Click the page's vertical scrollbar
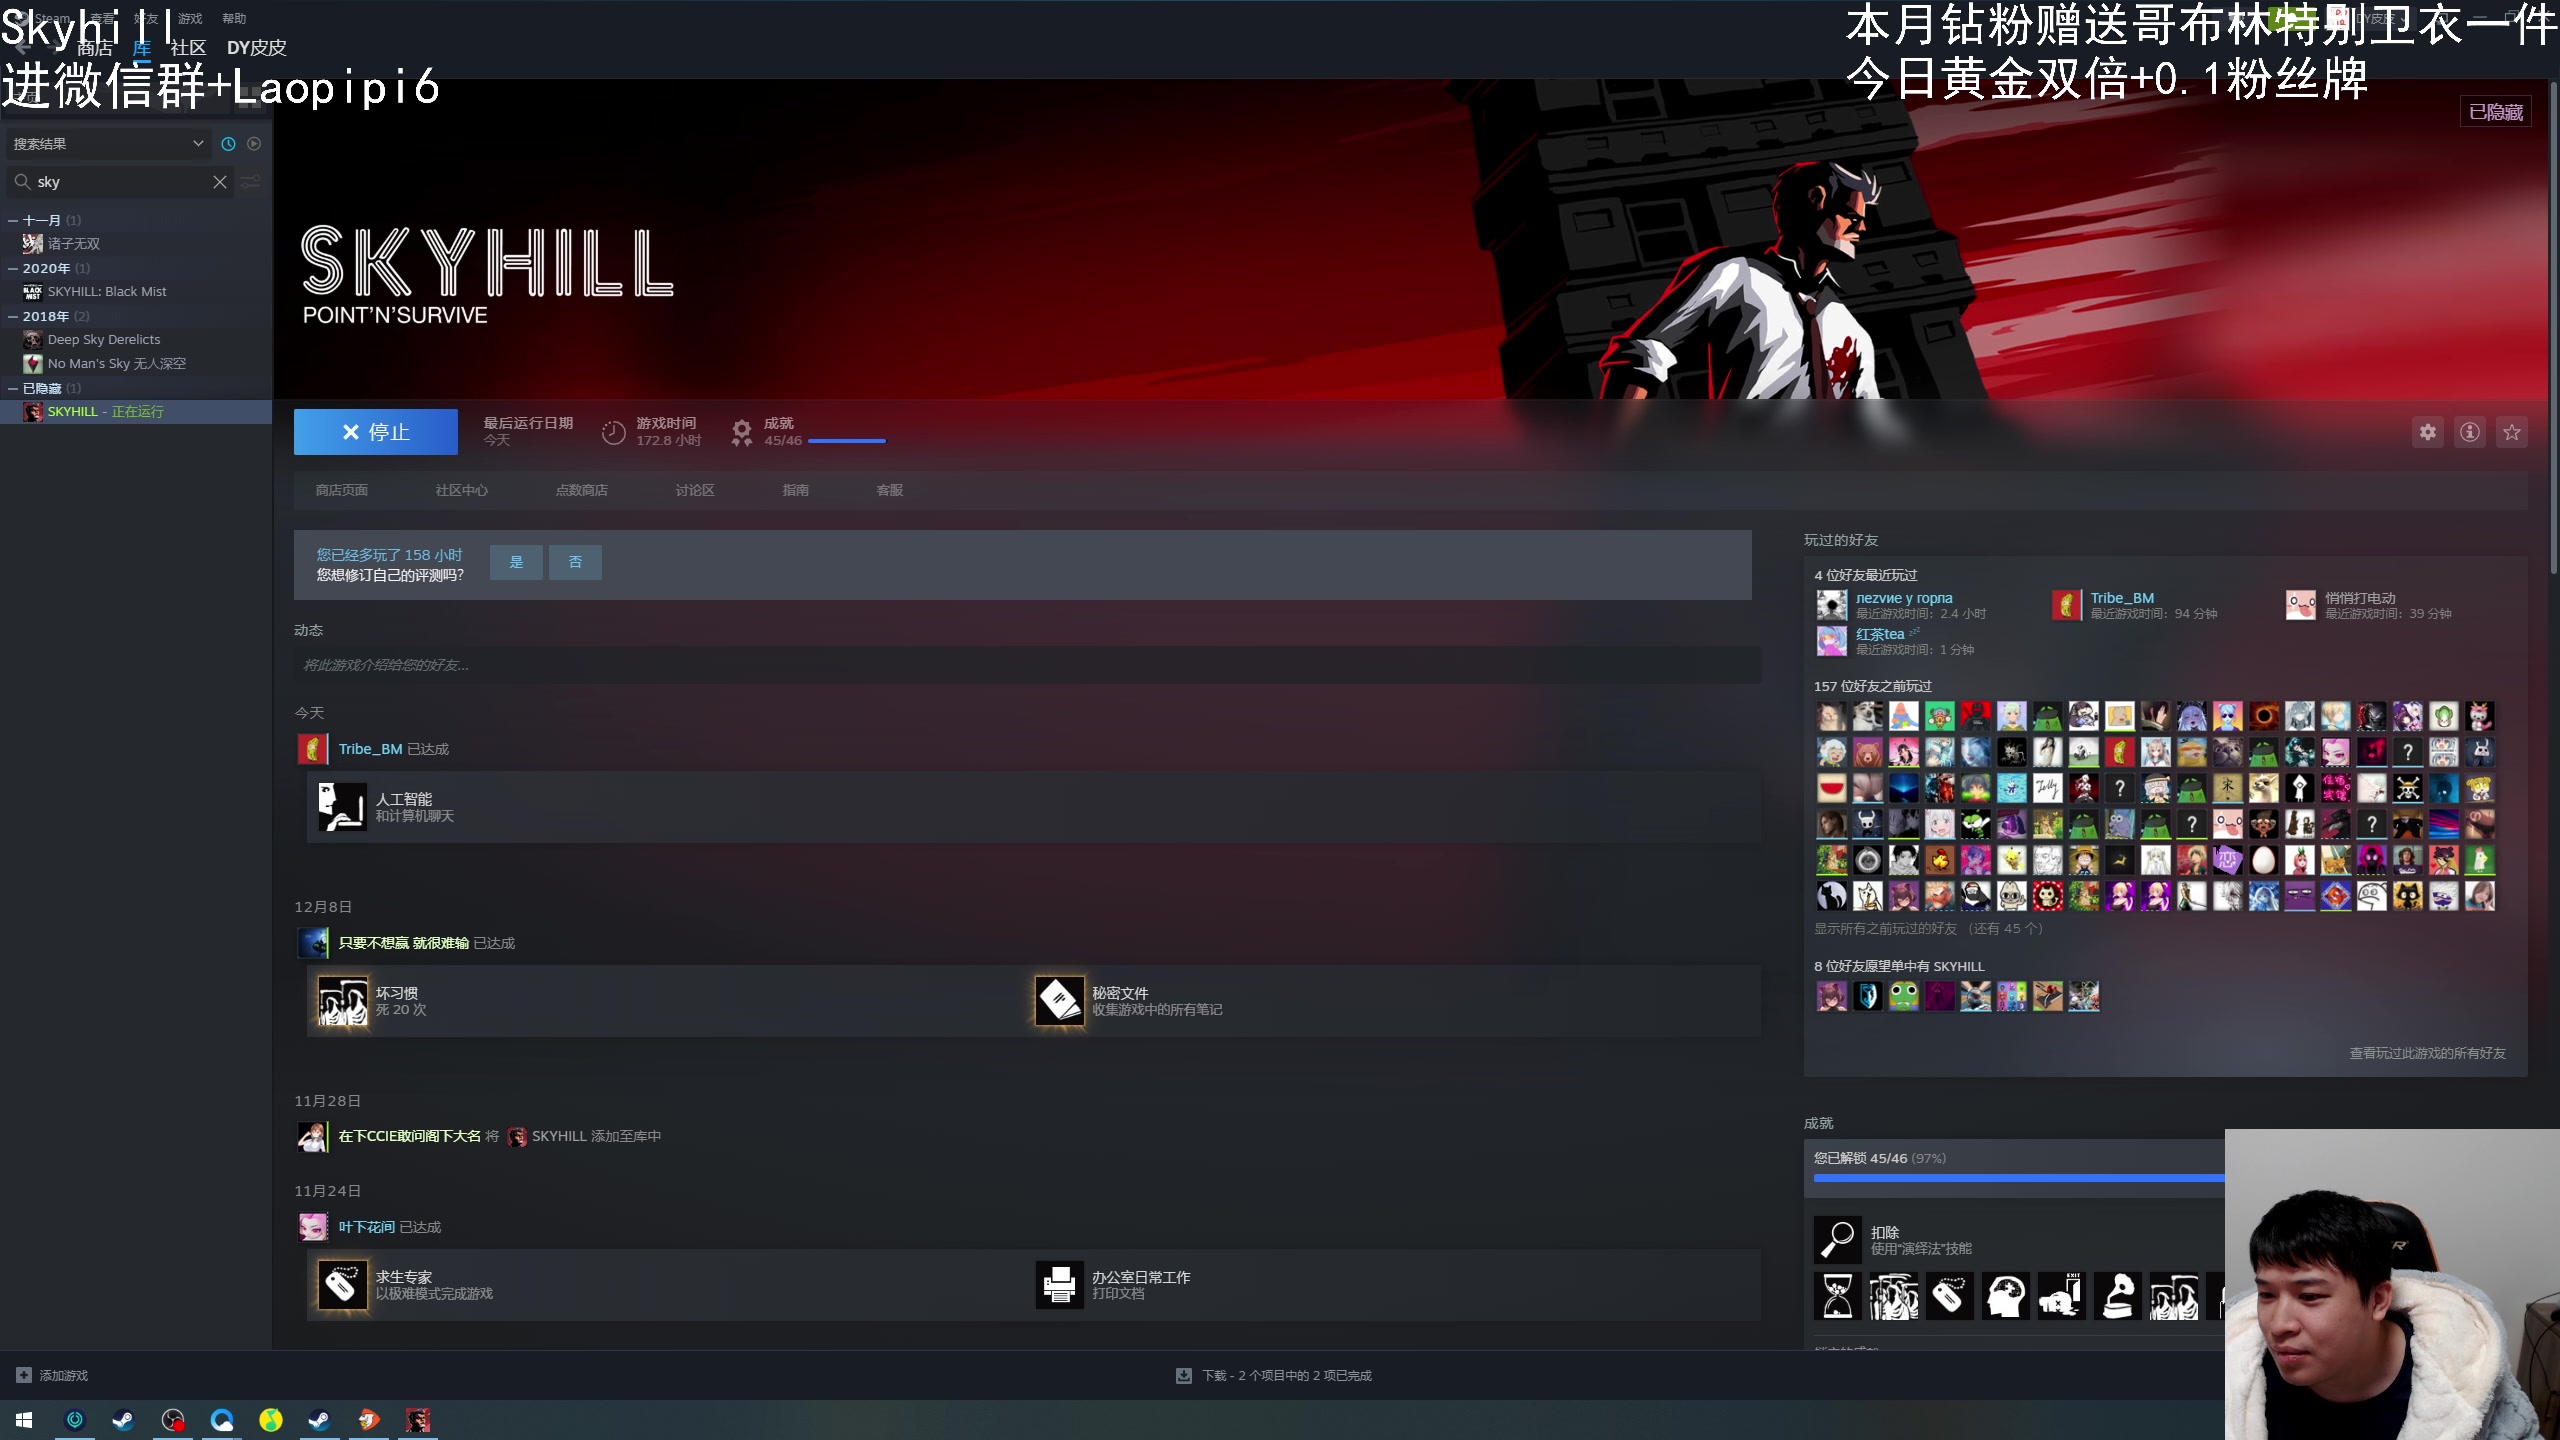2560x1440 pixels. [x=2554, y=330]
